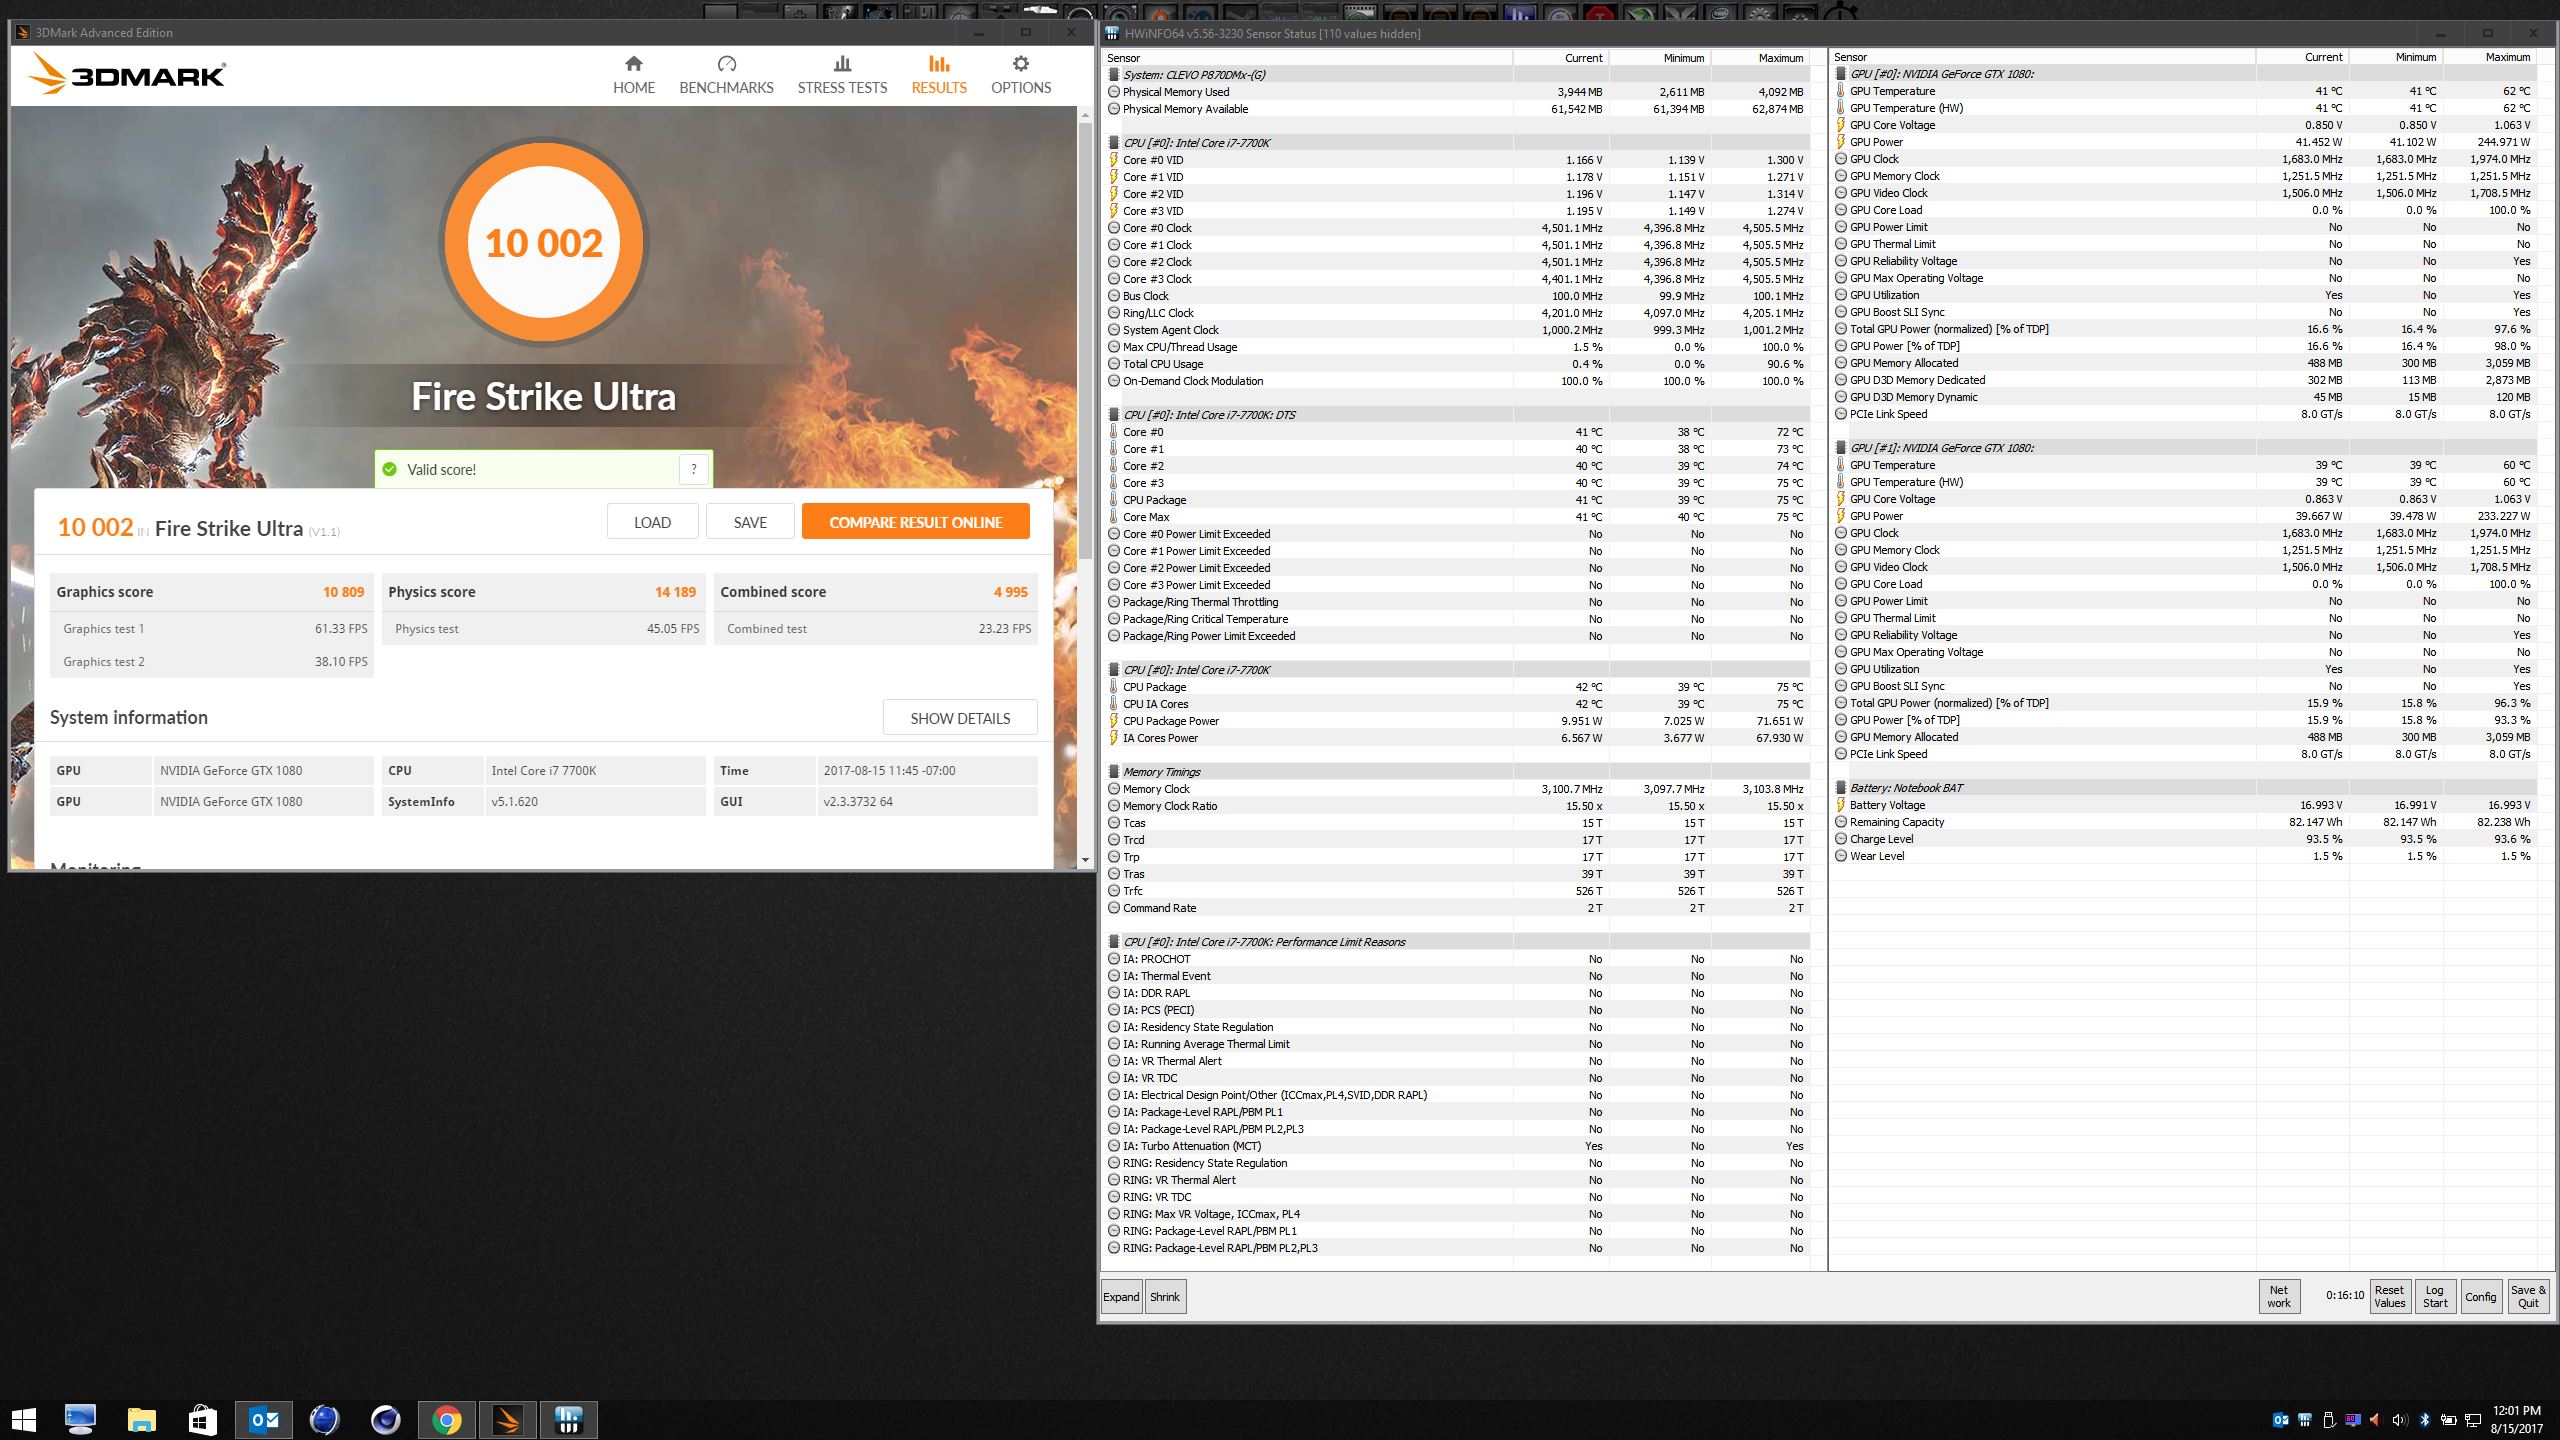Click the Bluetooth tray icon
This screenshot has height=1440, width=2560.
tap(2424, 1419)
